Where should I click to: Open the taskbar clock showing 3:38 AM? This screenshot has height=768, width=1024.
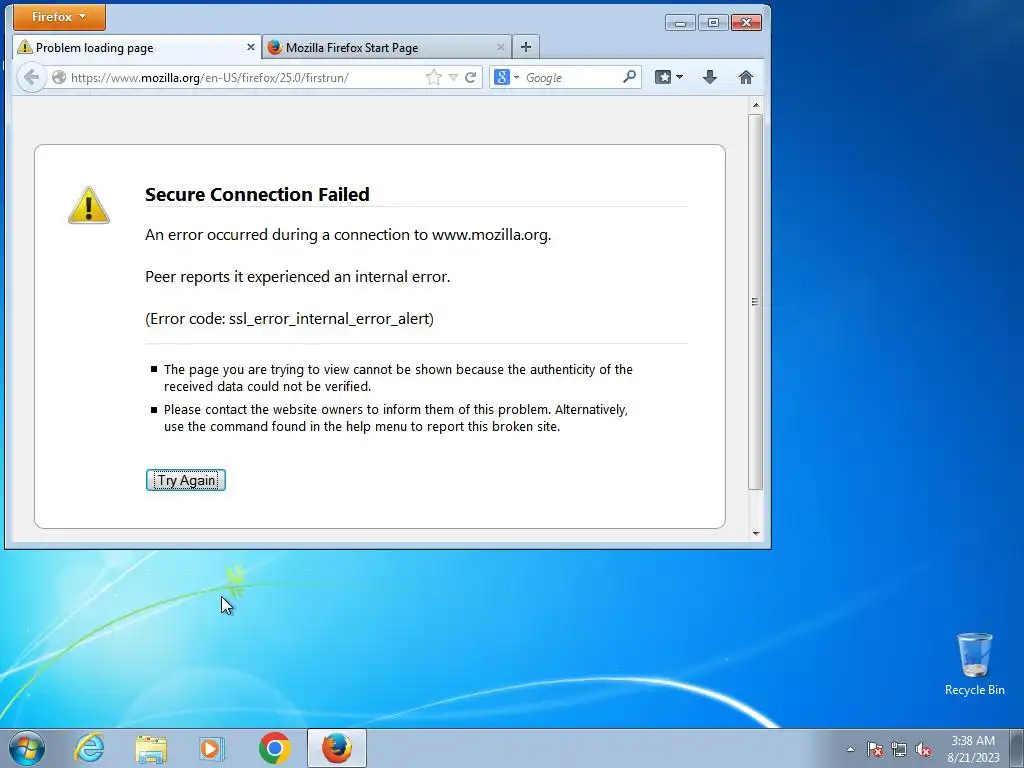973,748
